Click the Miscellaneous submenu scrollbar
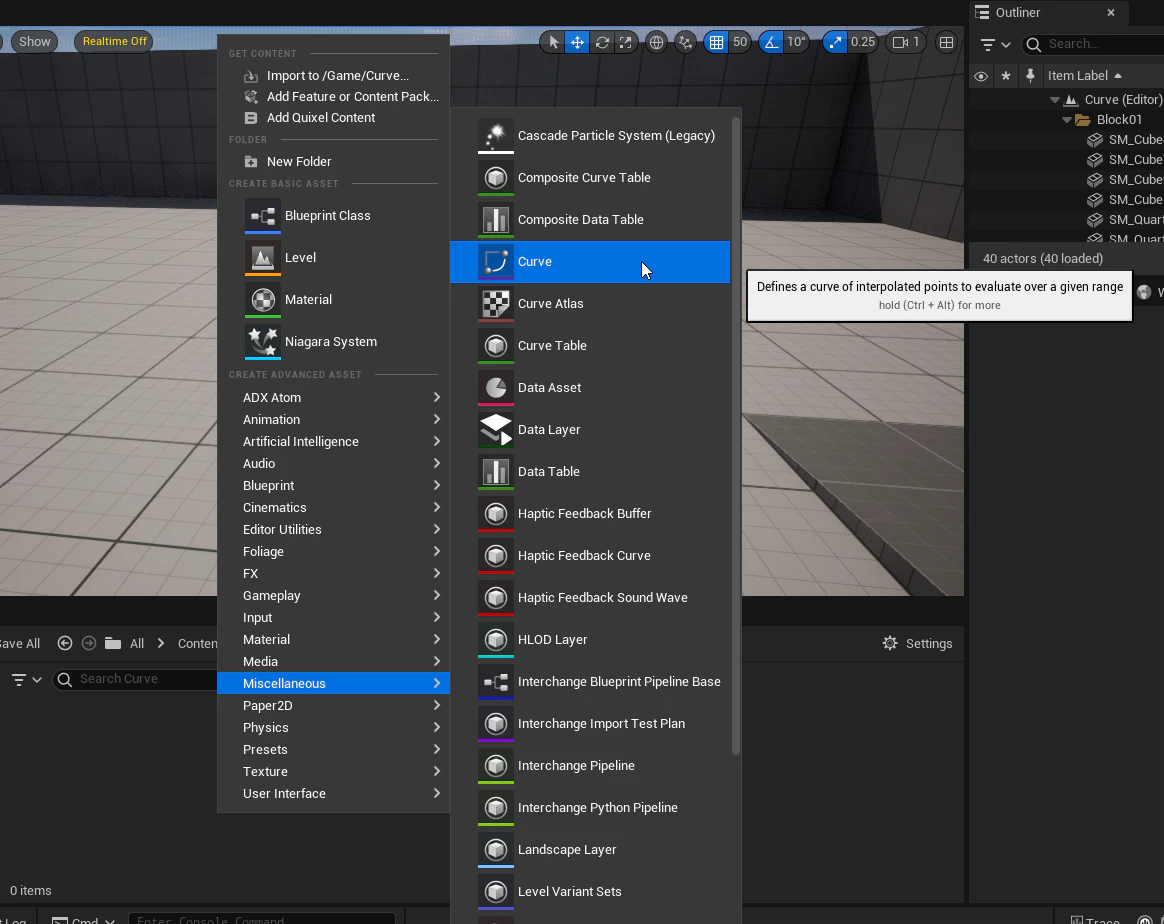 tap(736, 436)
